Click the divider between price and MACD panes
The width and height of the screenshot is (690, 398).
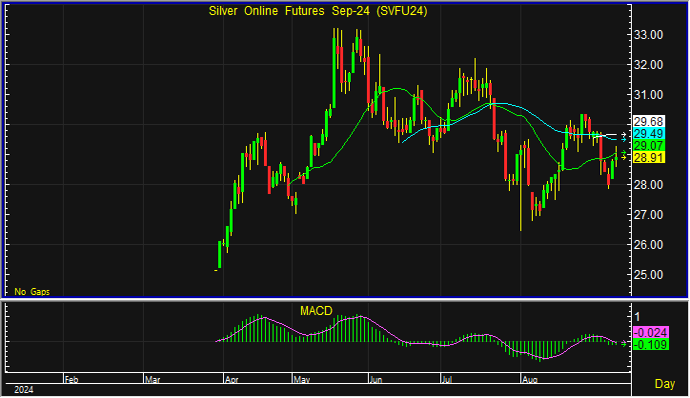(x=345, y=299)
